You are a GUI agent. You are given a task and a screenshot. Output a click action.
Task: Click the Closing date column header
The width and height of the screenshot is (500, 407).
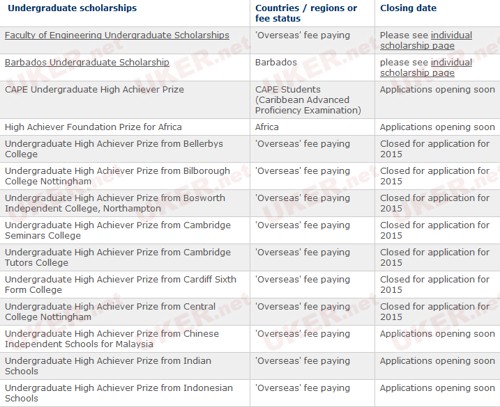[x=408, y=8]
